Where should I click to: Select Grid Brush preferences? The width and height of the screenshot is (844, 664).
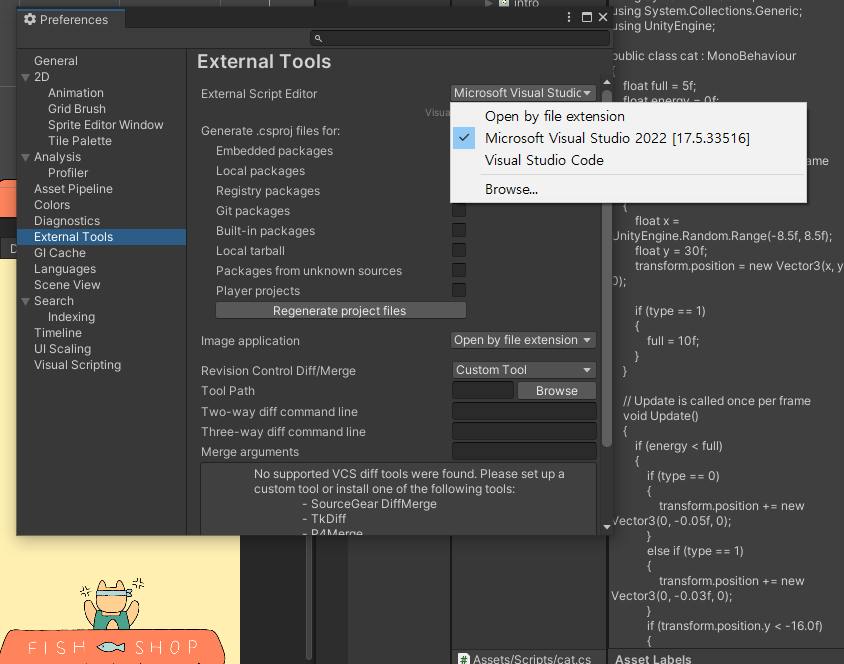[x=77, y=109]
